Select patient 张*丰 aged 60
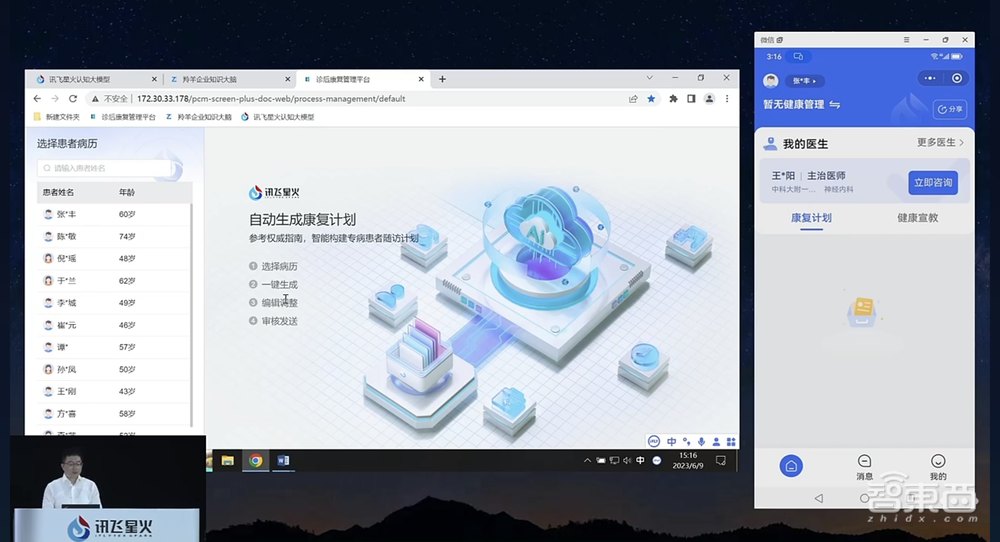This screenshot has width=1000, height=542. coord(114,214)
